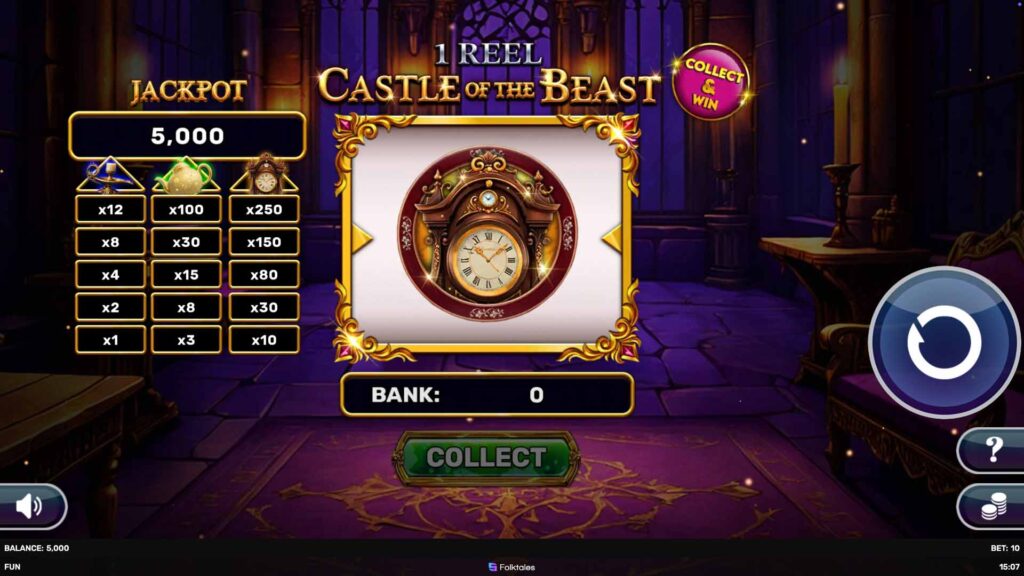Select the x100 multiplier cell

(x=186, y=210)
